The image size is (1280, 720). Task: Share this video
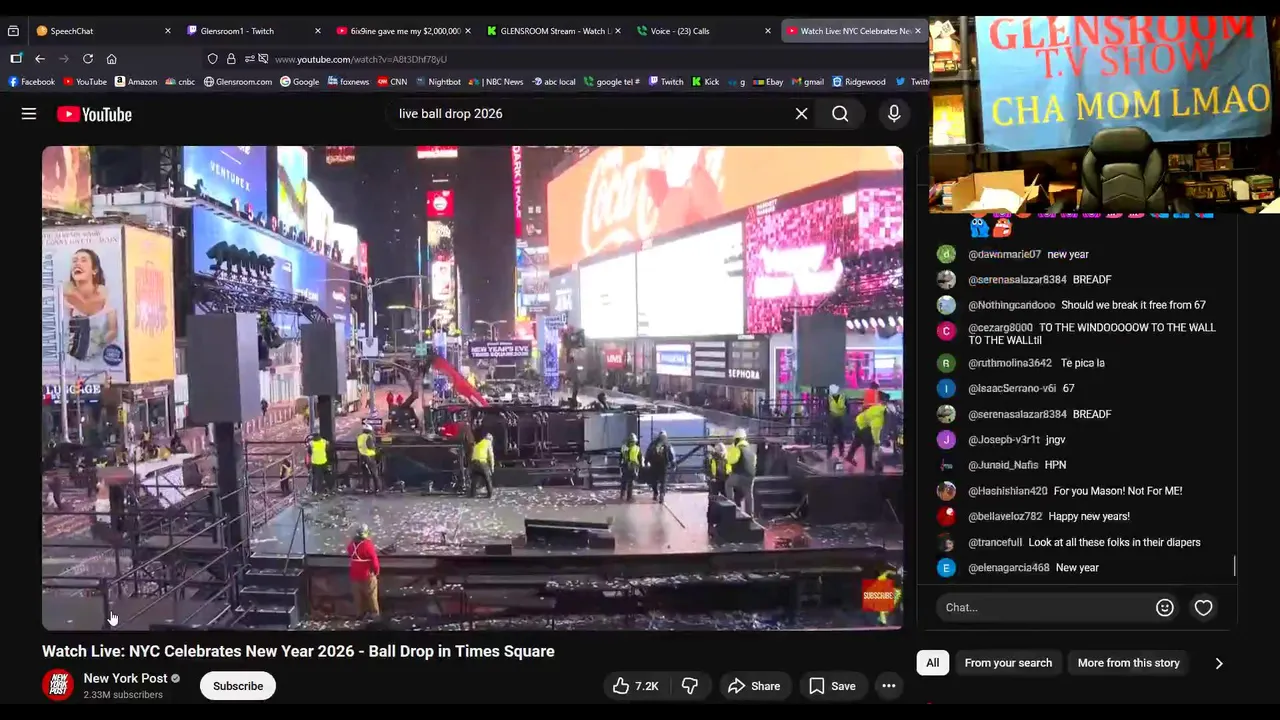(x=753, y=686)
